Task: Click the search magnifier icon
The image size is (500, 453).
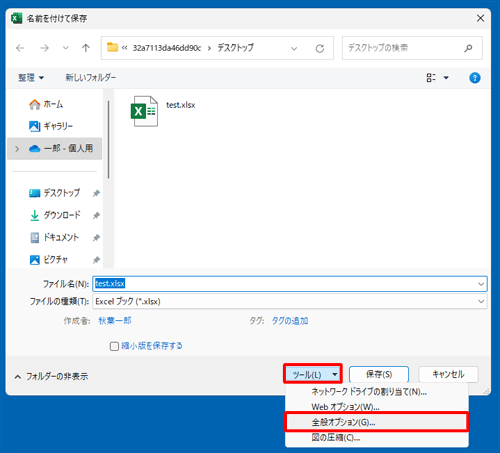Action: click(x=468, y=48)
